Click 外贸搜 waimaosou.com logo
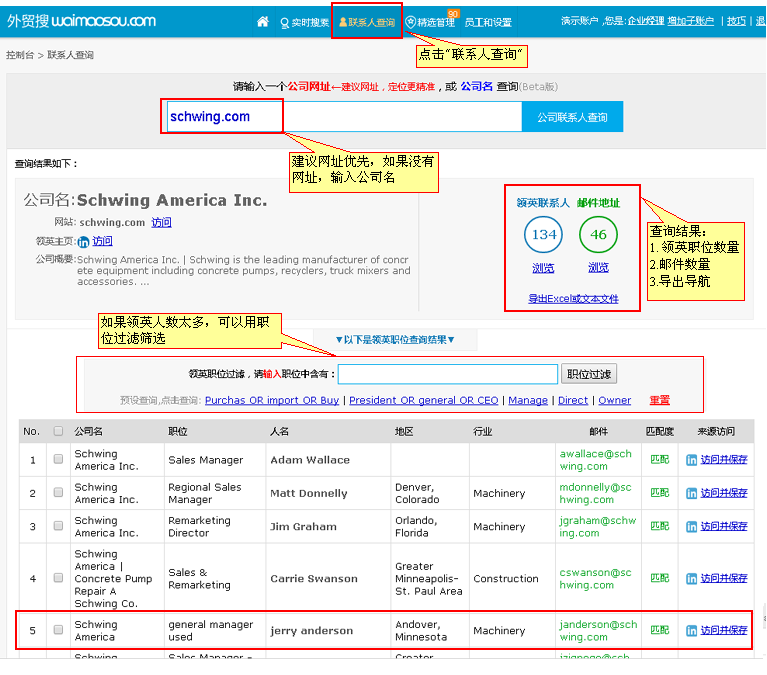Screen dimensions: 767x675 point(81,21)
